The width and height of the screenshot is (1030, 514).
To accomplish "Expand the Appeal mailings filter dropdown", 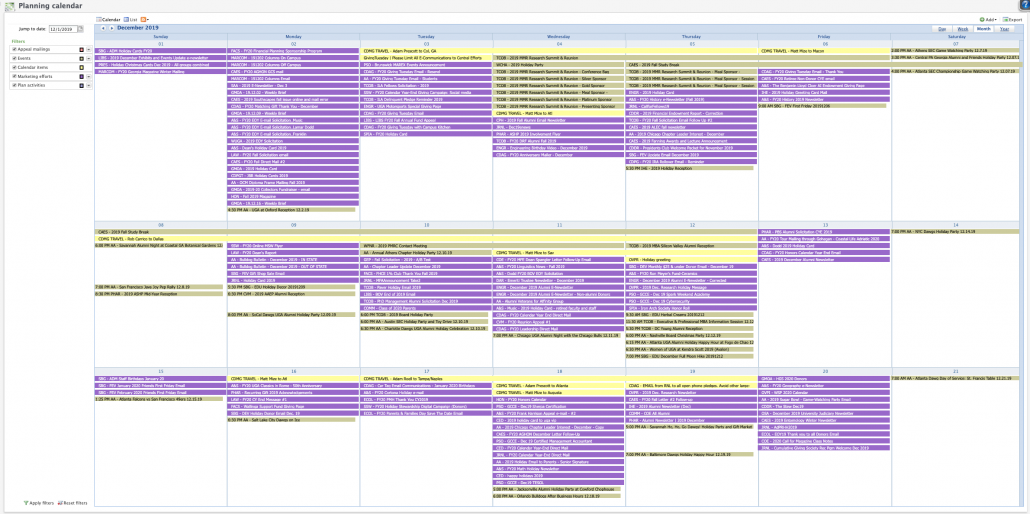I will [88, 49].
